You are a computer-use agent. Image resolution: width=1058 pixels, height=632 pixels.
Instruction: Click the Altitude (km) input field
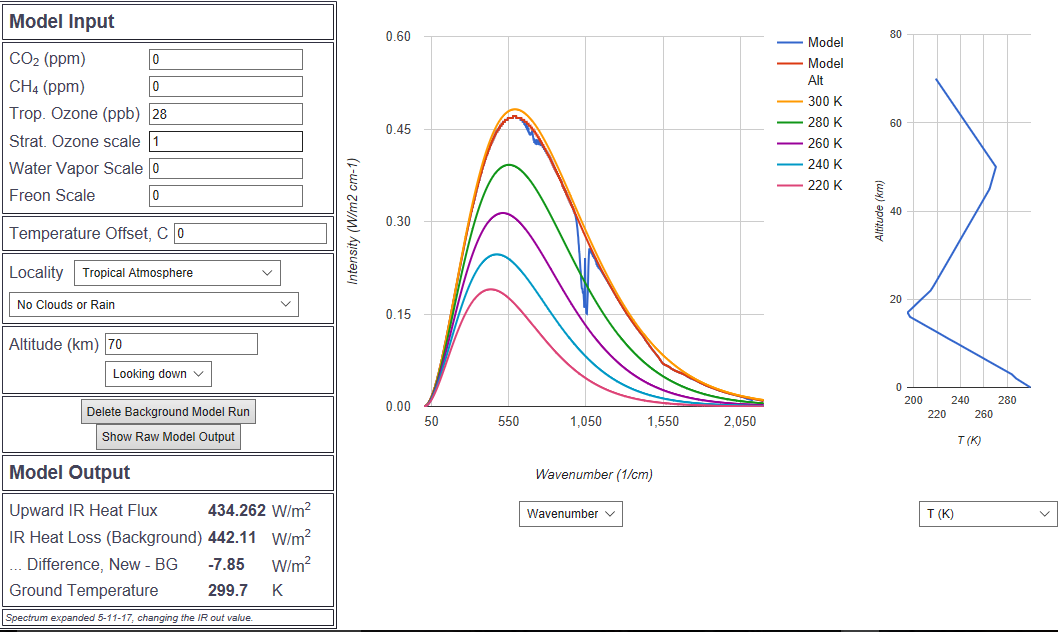click(x=181, y=344)
